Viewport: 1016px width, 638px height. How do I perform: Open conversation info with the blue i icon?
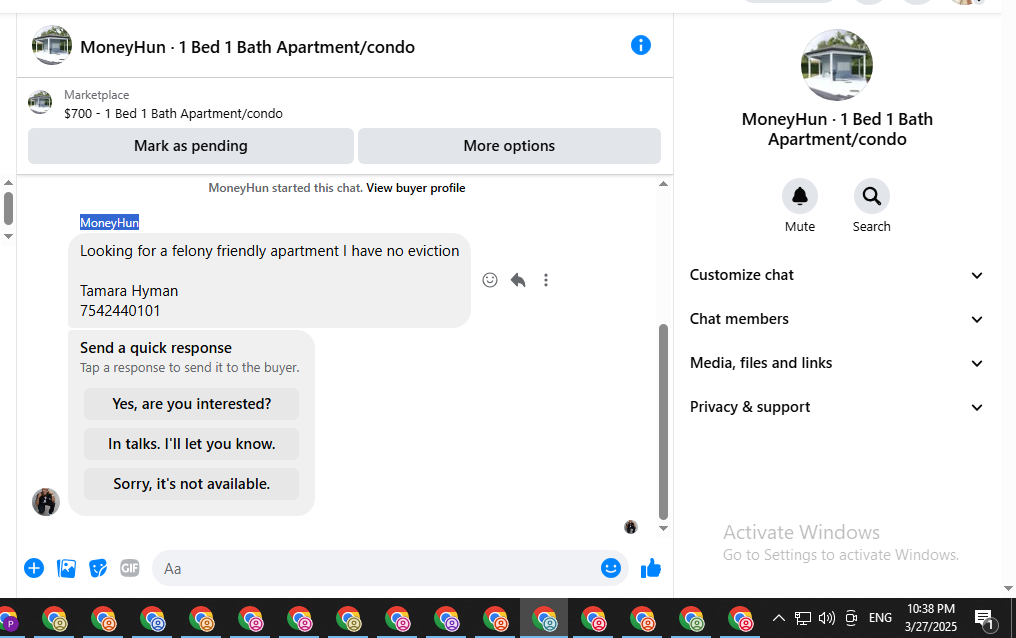[x=640, y=45]
